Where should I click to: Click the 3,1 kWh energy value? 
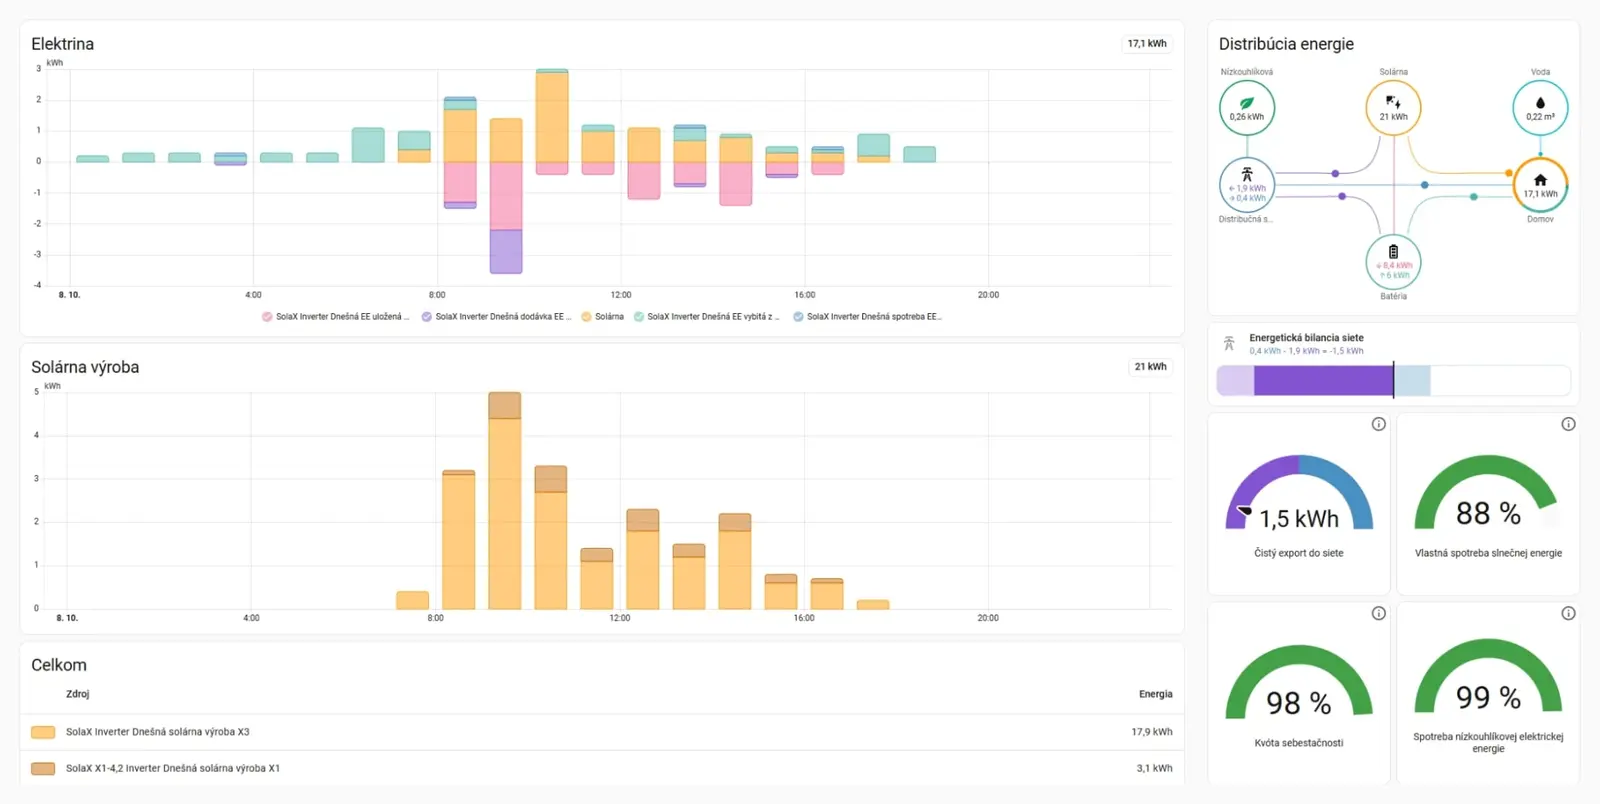click(x=1154, y=768)
